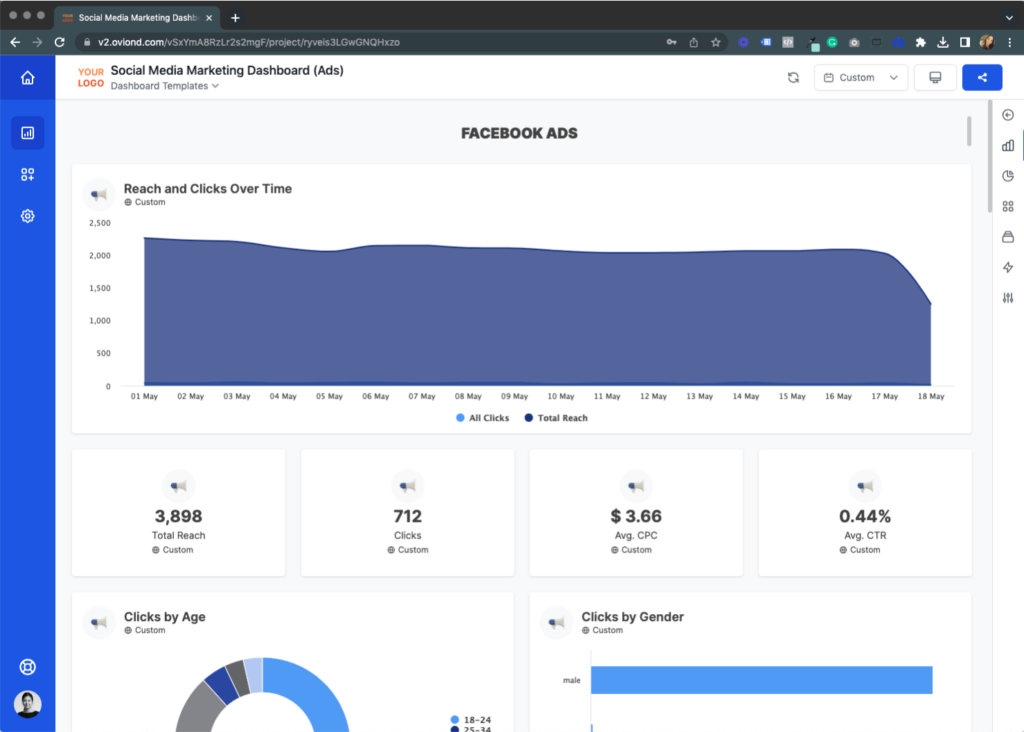Click the browser profile avatar
Viewport: 1024px width, 732px height.
(987, 42)
